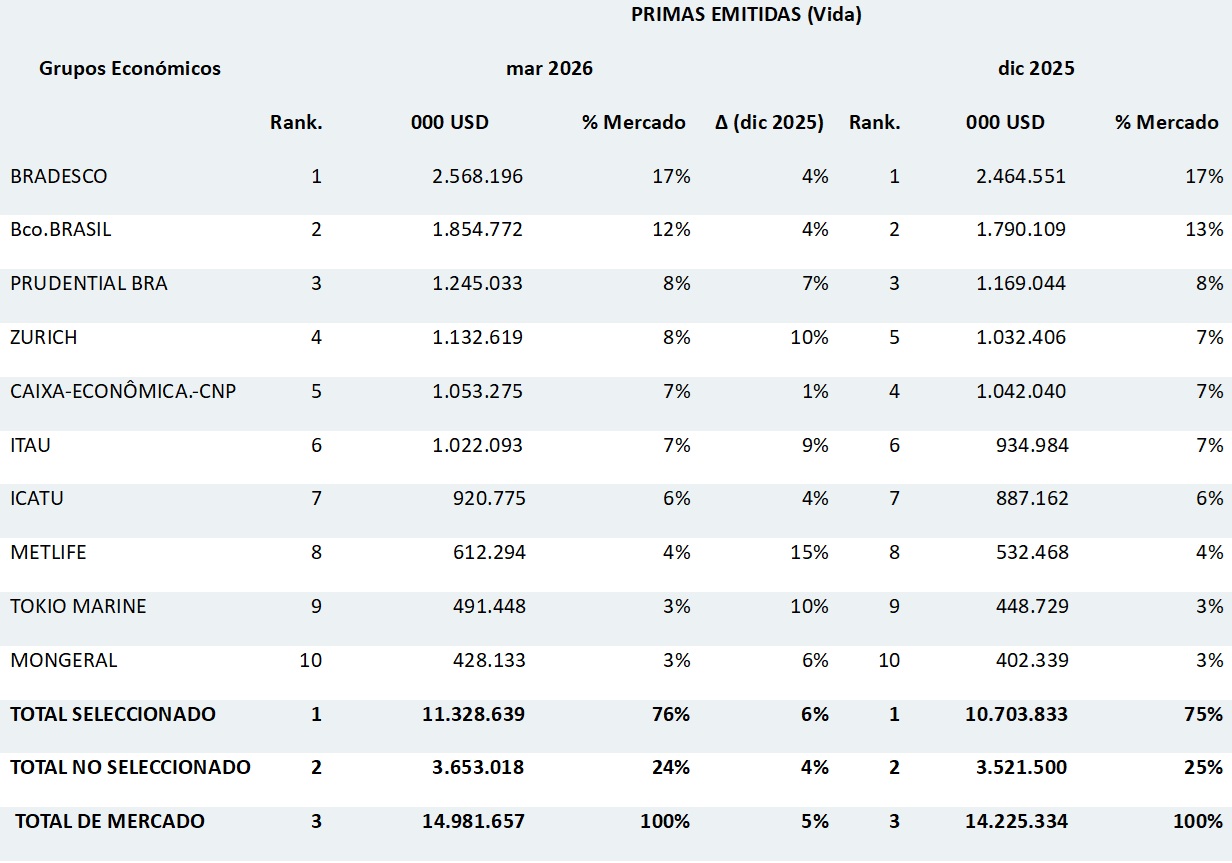Screen dimensions: 1232x863
Task: Select the Bco.BRASIL row label
Action: pyautogui.click(x=61, y=229)
